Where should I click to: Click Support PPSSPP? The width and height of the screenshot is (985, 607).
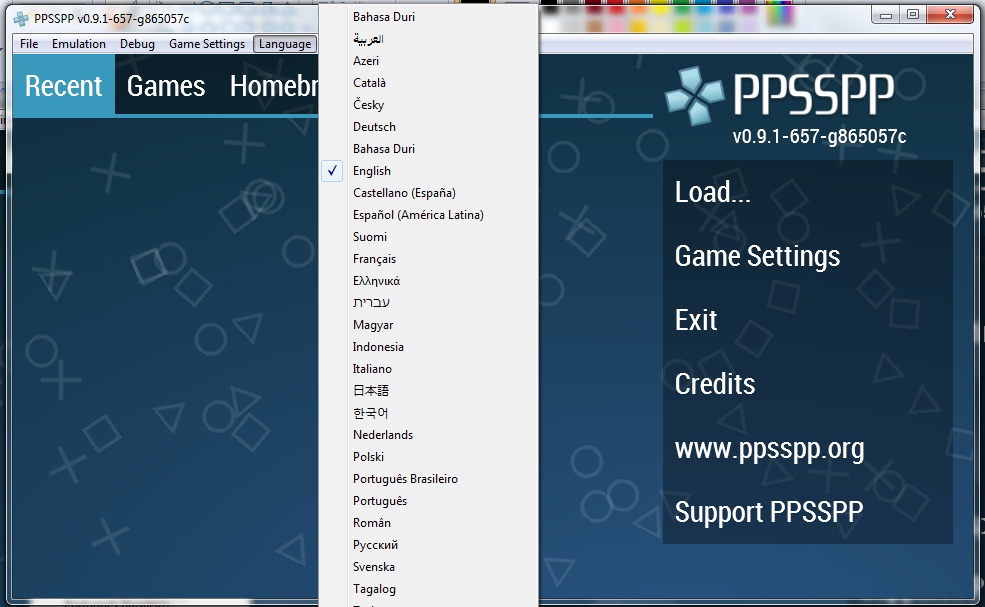807,512
